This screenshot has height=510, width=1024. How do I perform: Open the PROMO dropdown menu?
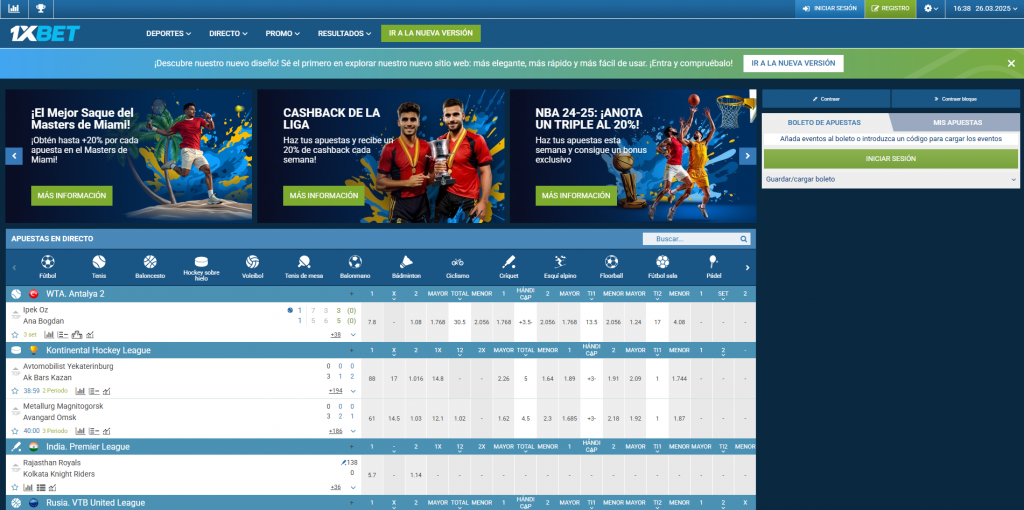tap(283, 33)
